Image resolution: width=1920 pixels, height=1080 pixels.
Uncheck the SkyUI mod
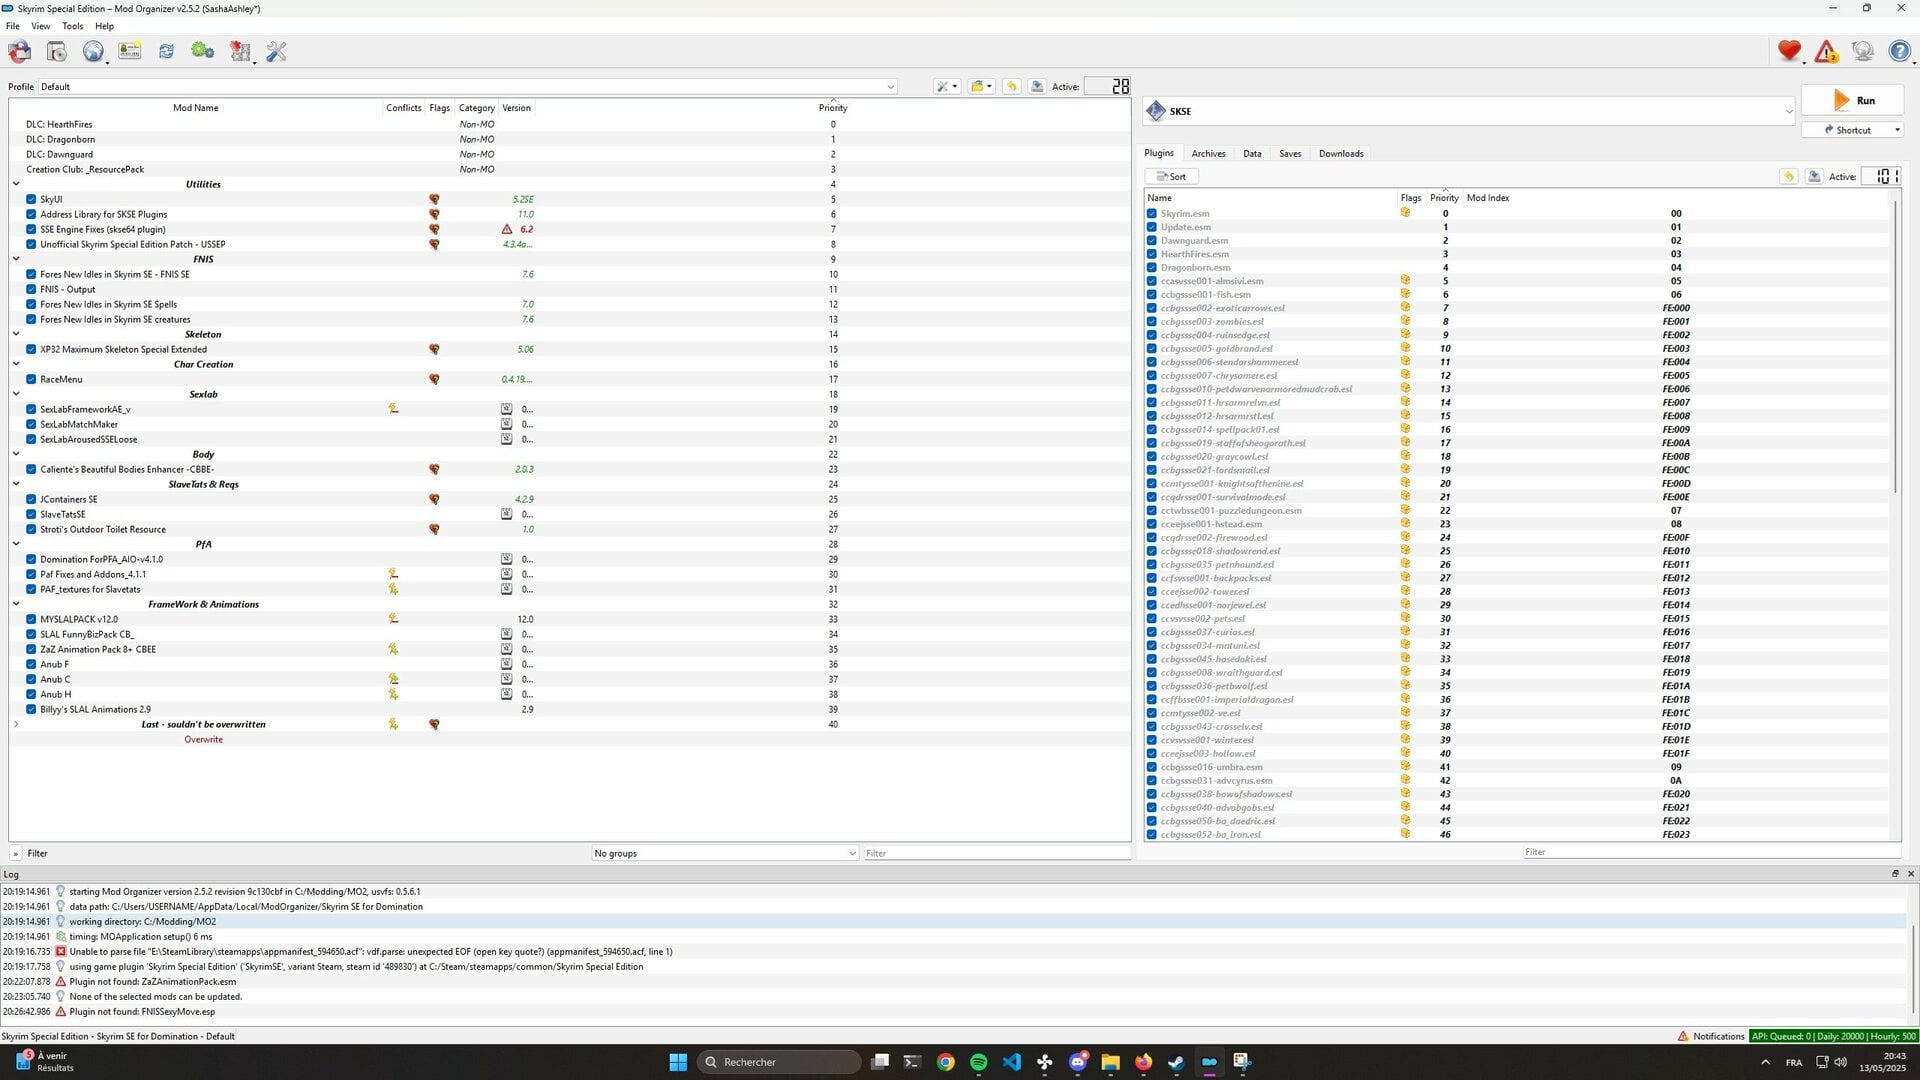click(x=31, y=199)
